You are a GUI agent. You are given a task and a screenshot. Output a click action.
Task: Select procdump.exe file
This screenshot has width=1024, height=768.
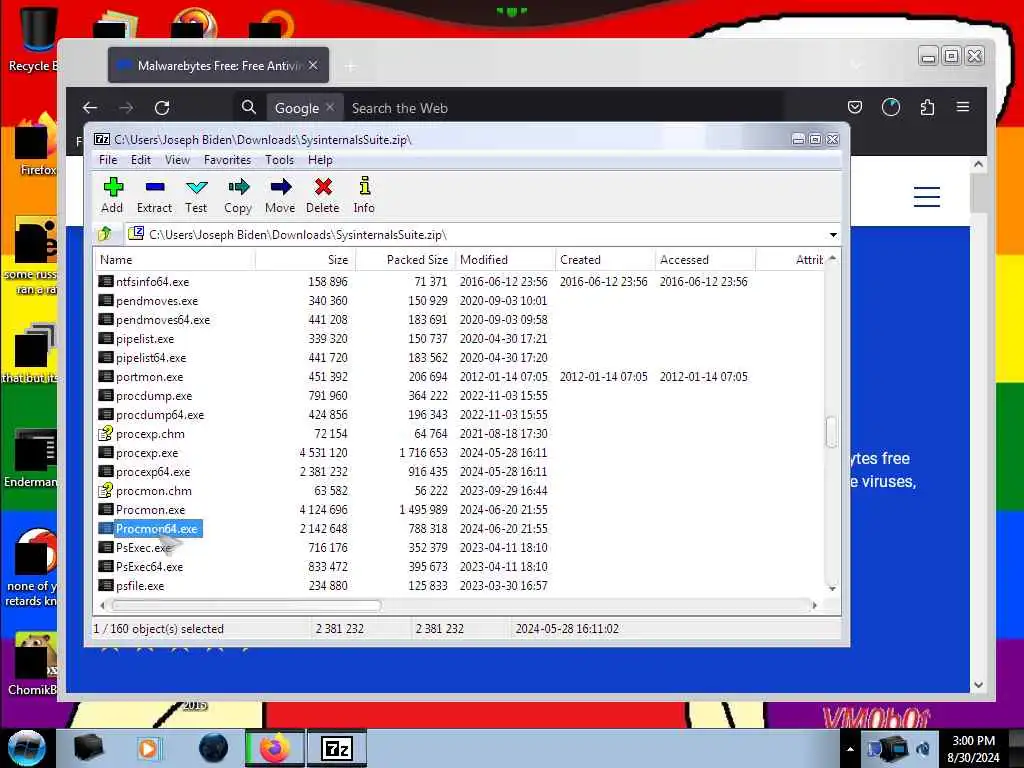(154, 396)
